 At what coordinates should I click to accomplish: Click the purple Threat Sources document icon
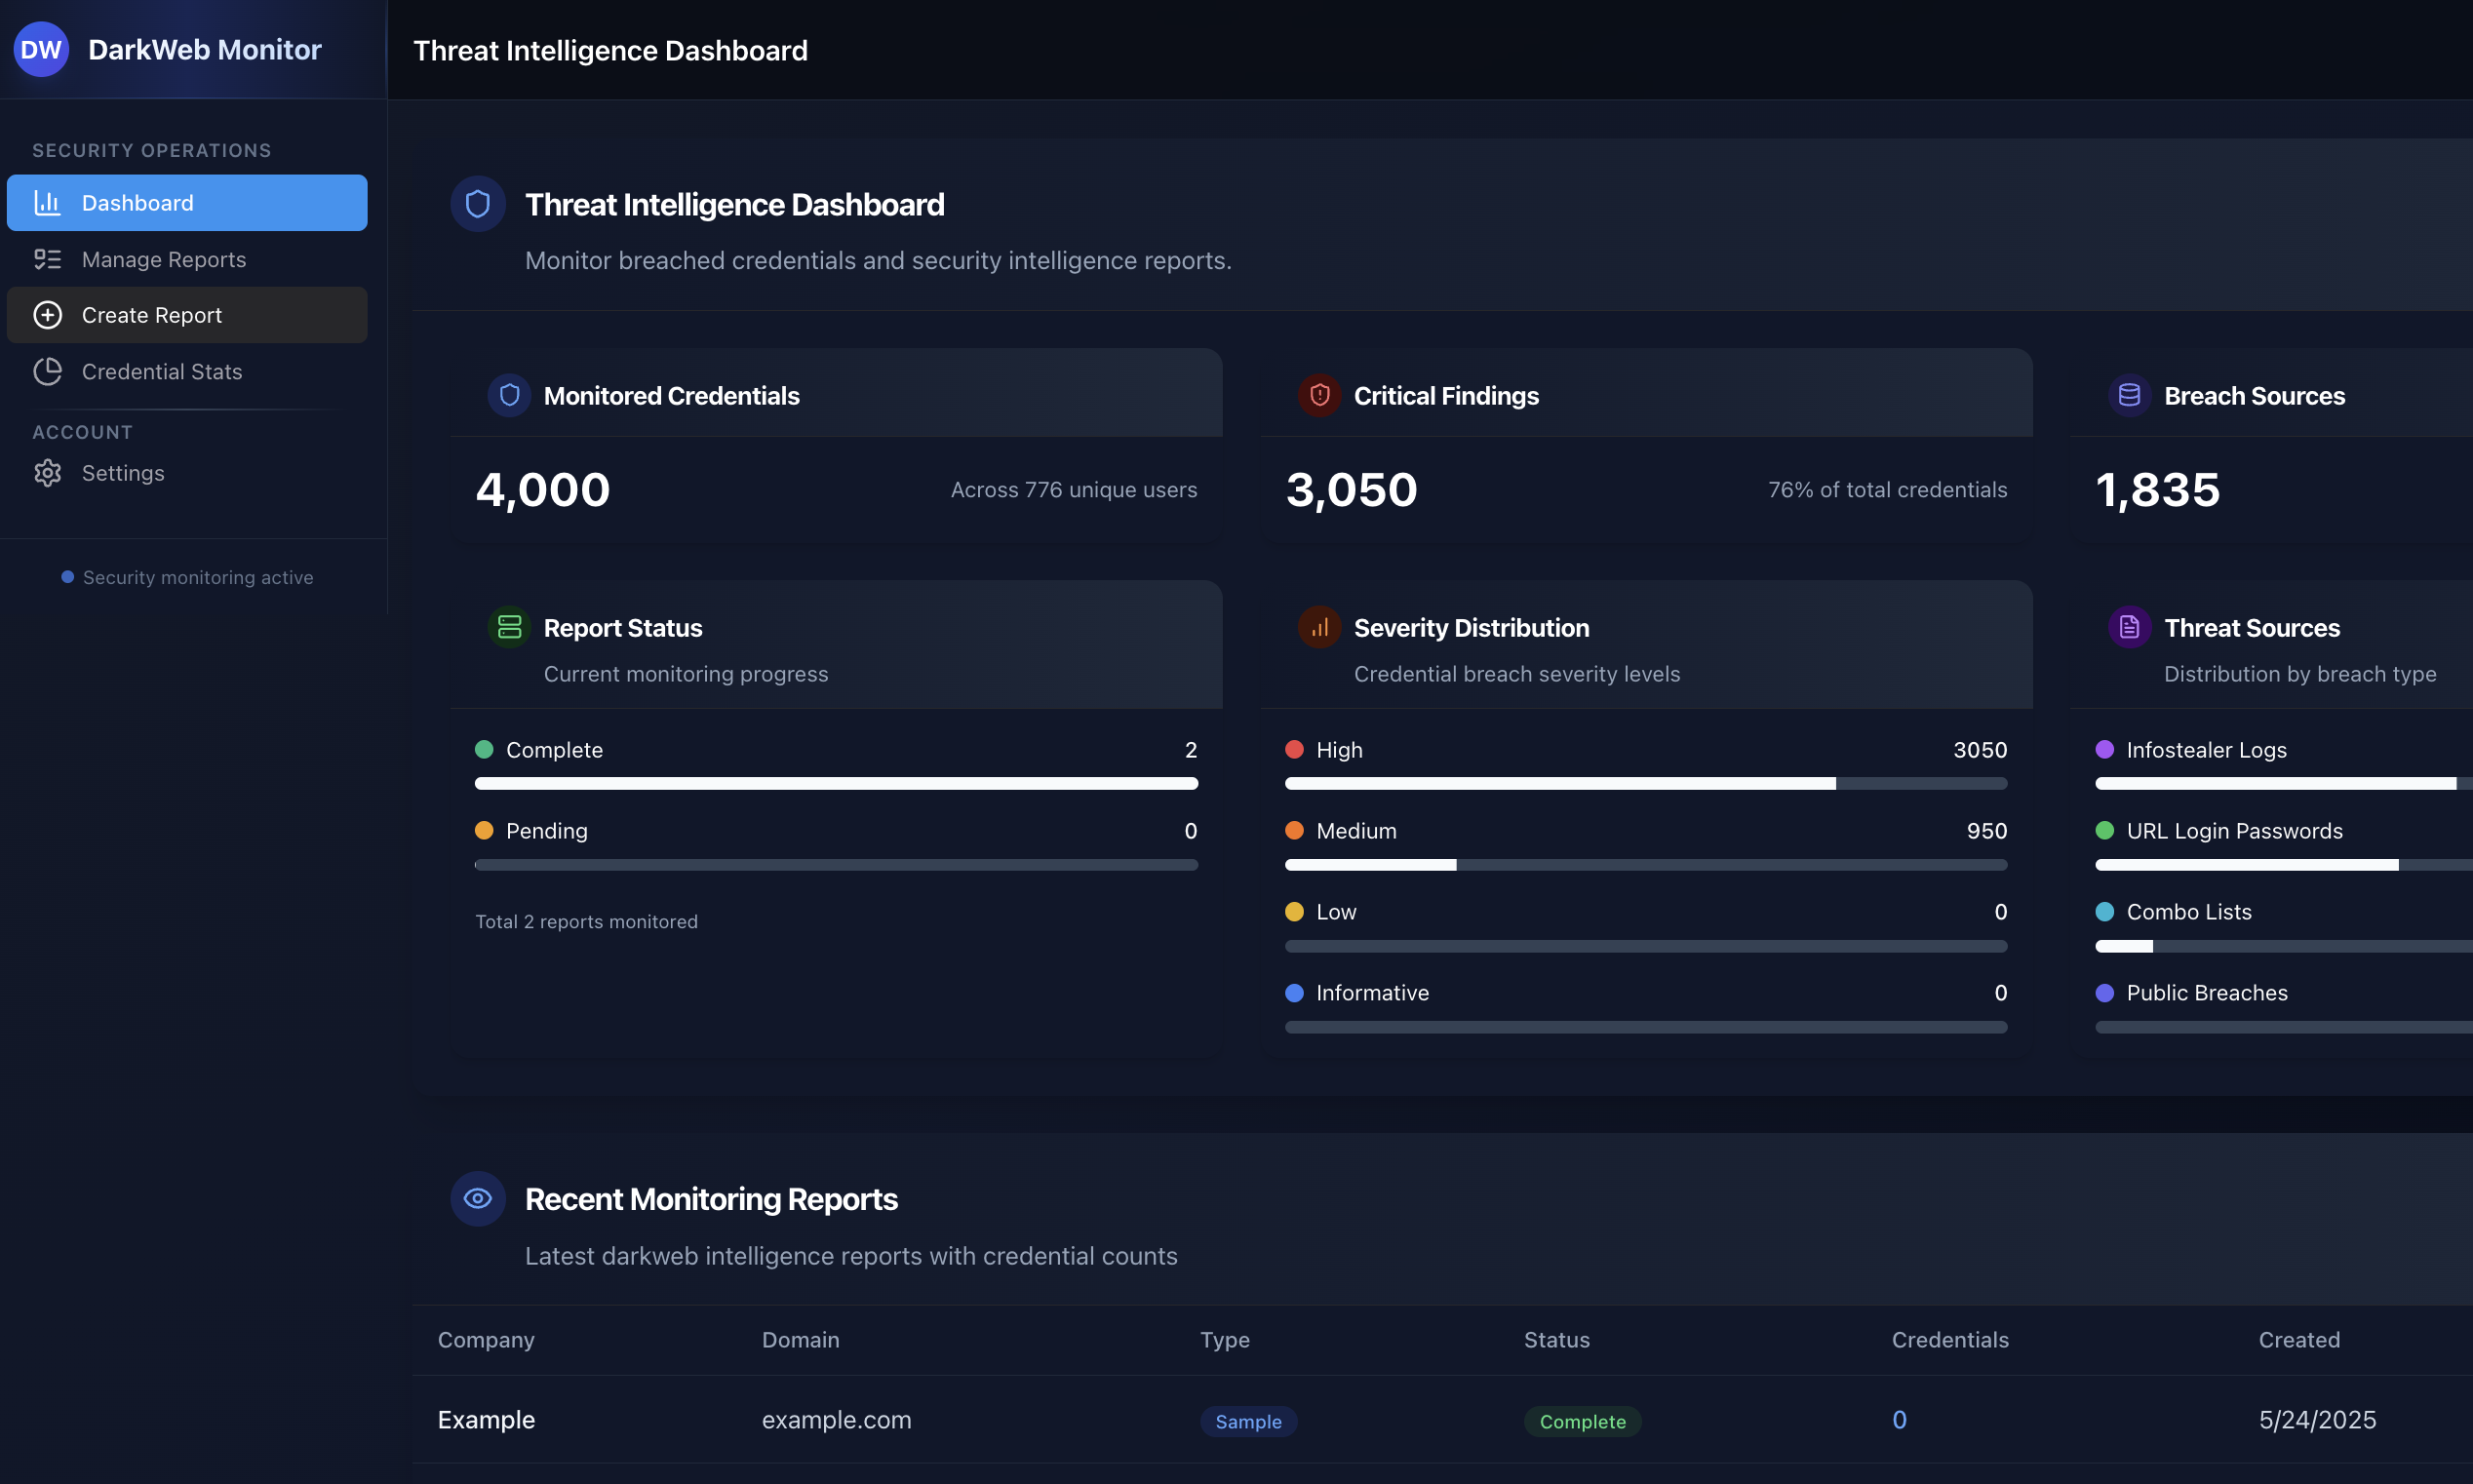tap(2129, 628)
